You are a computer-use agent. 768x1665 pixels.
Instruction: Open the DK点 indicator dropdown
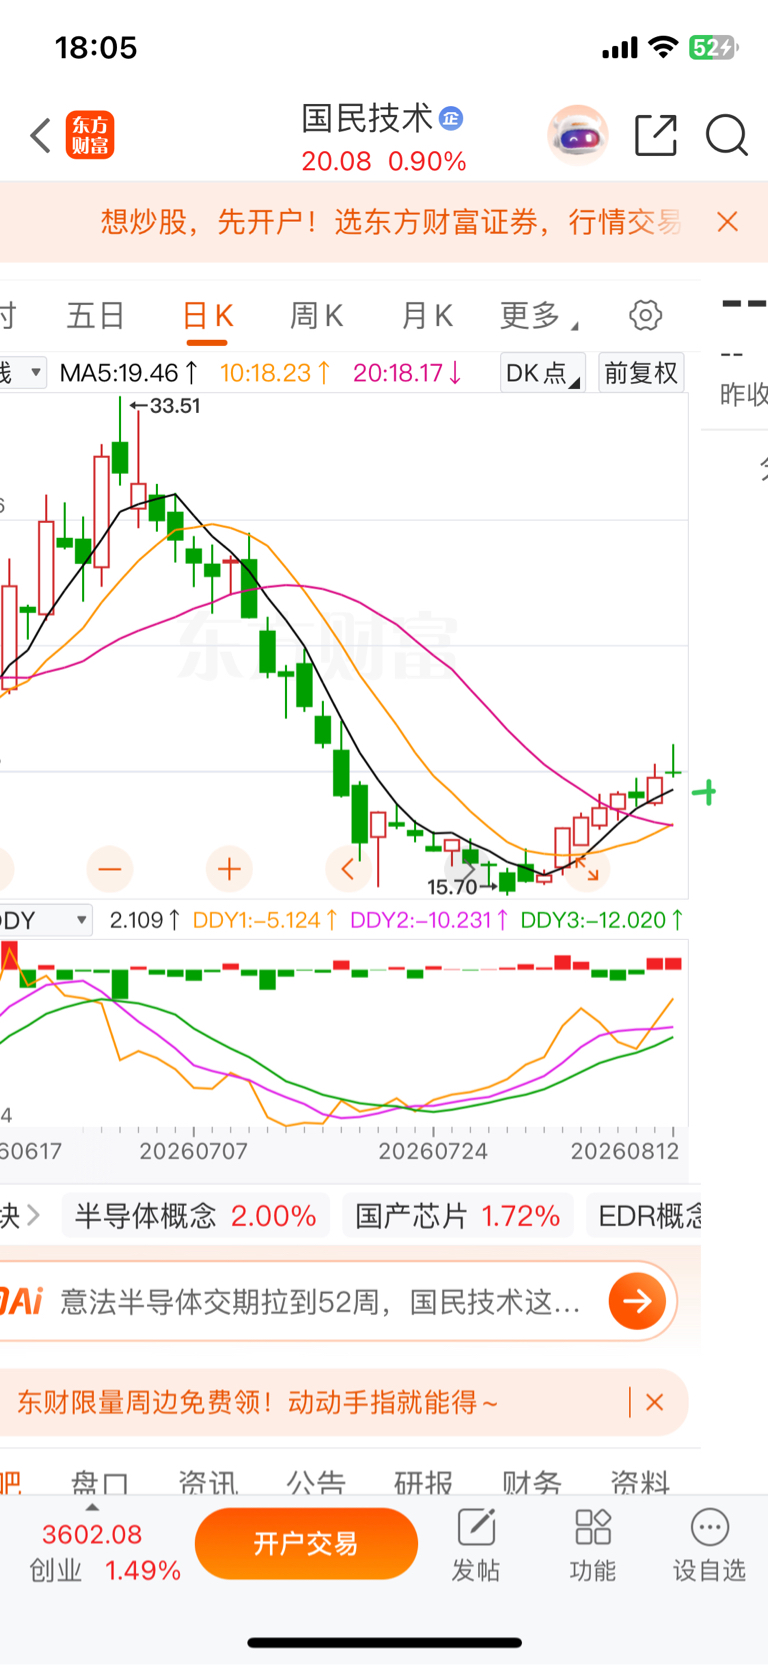pos(542,373)
